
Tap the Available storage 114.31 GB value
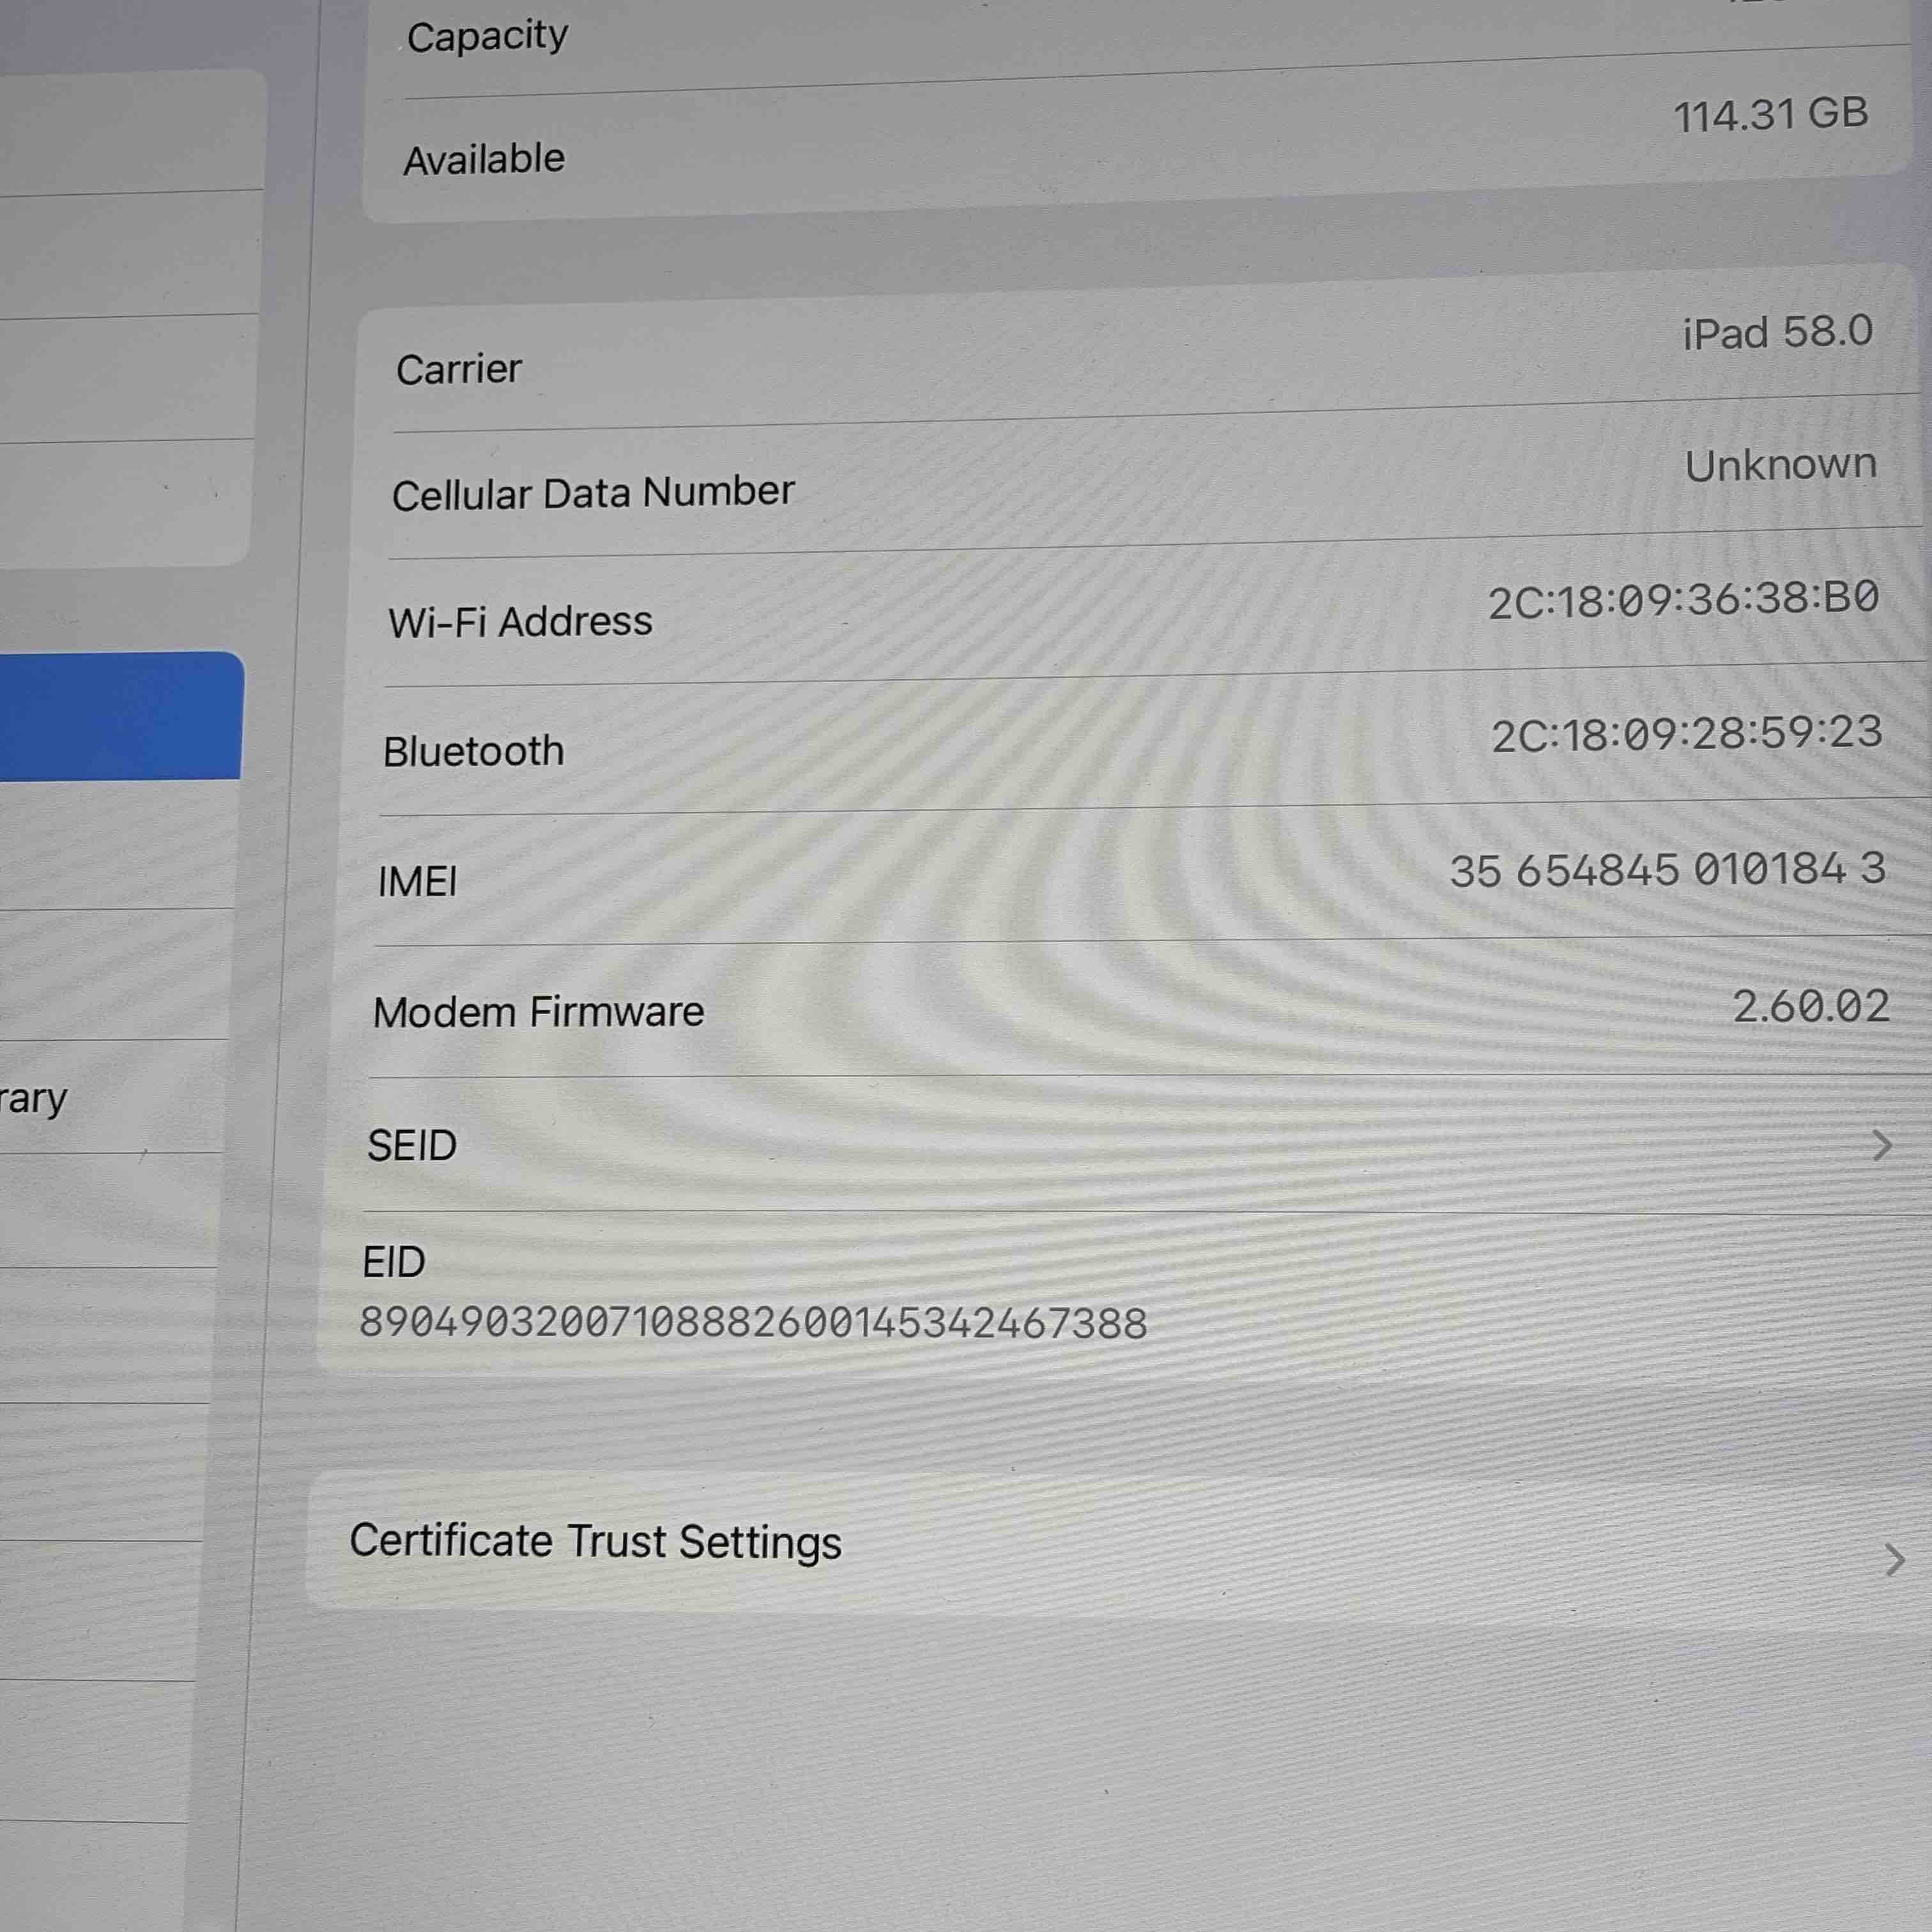[x=1770, y=115]
